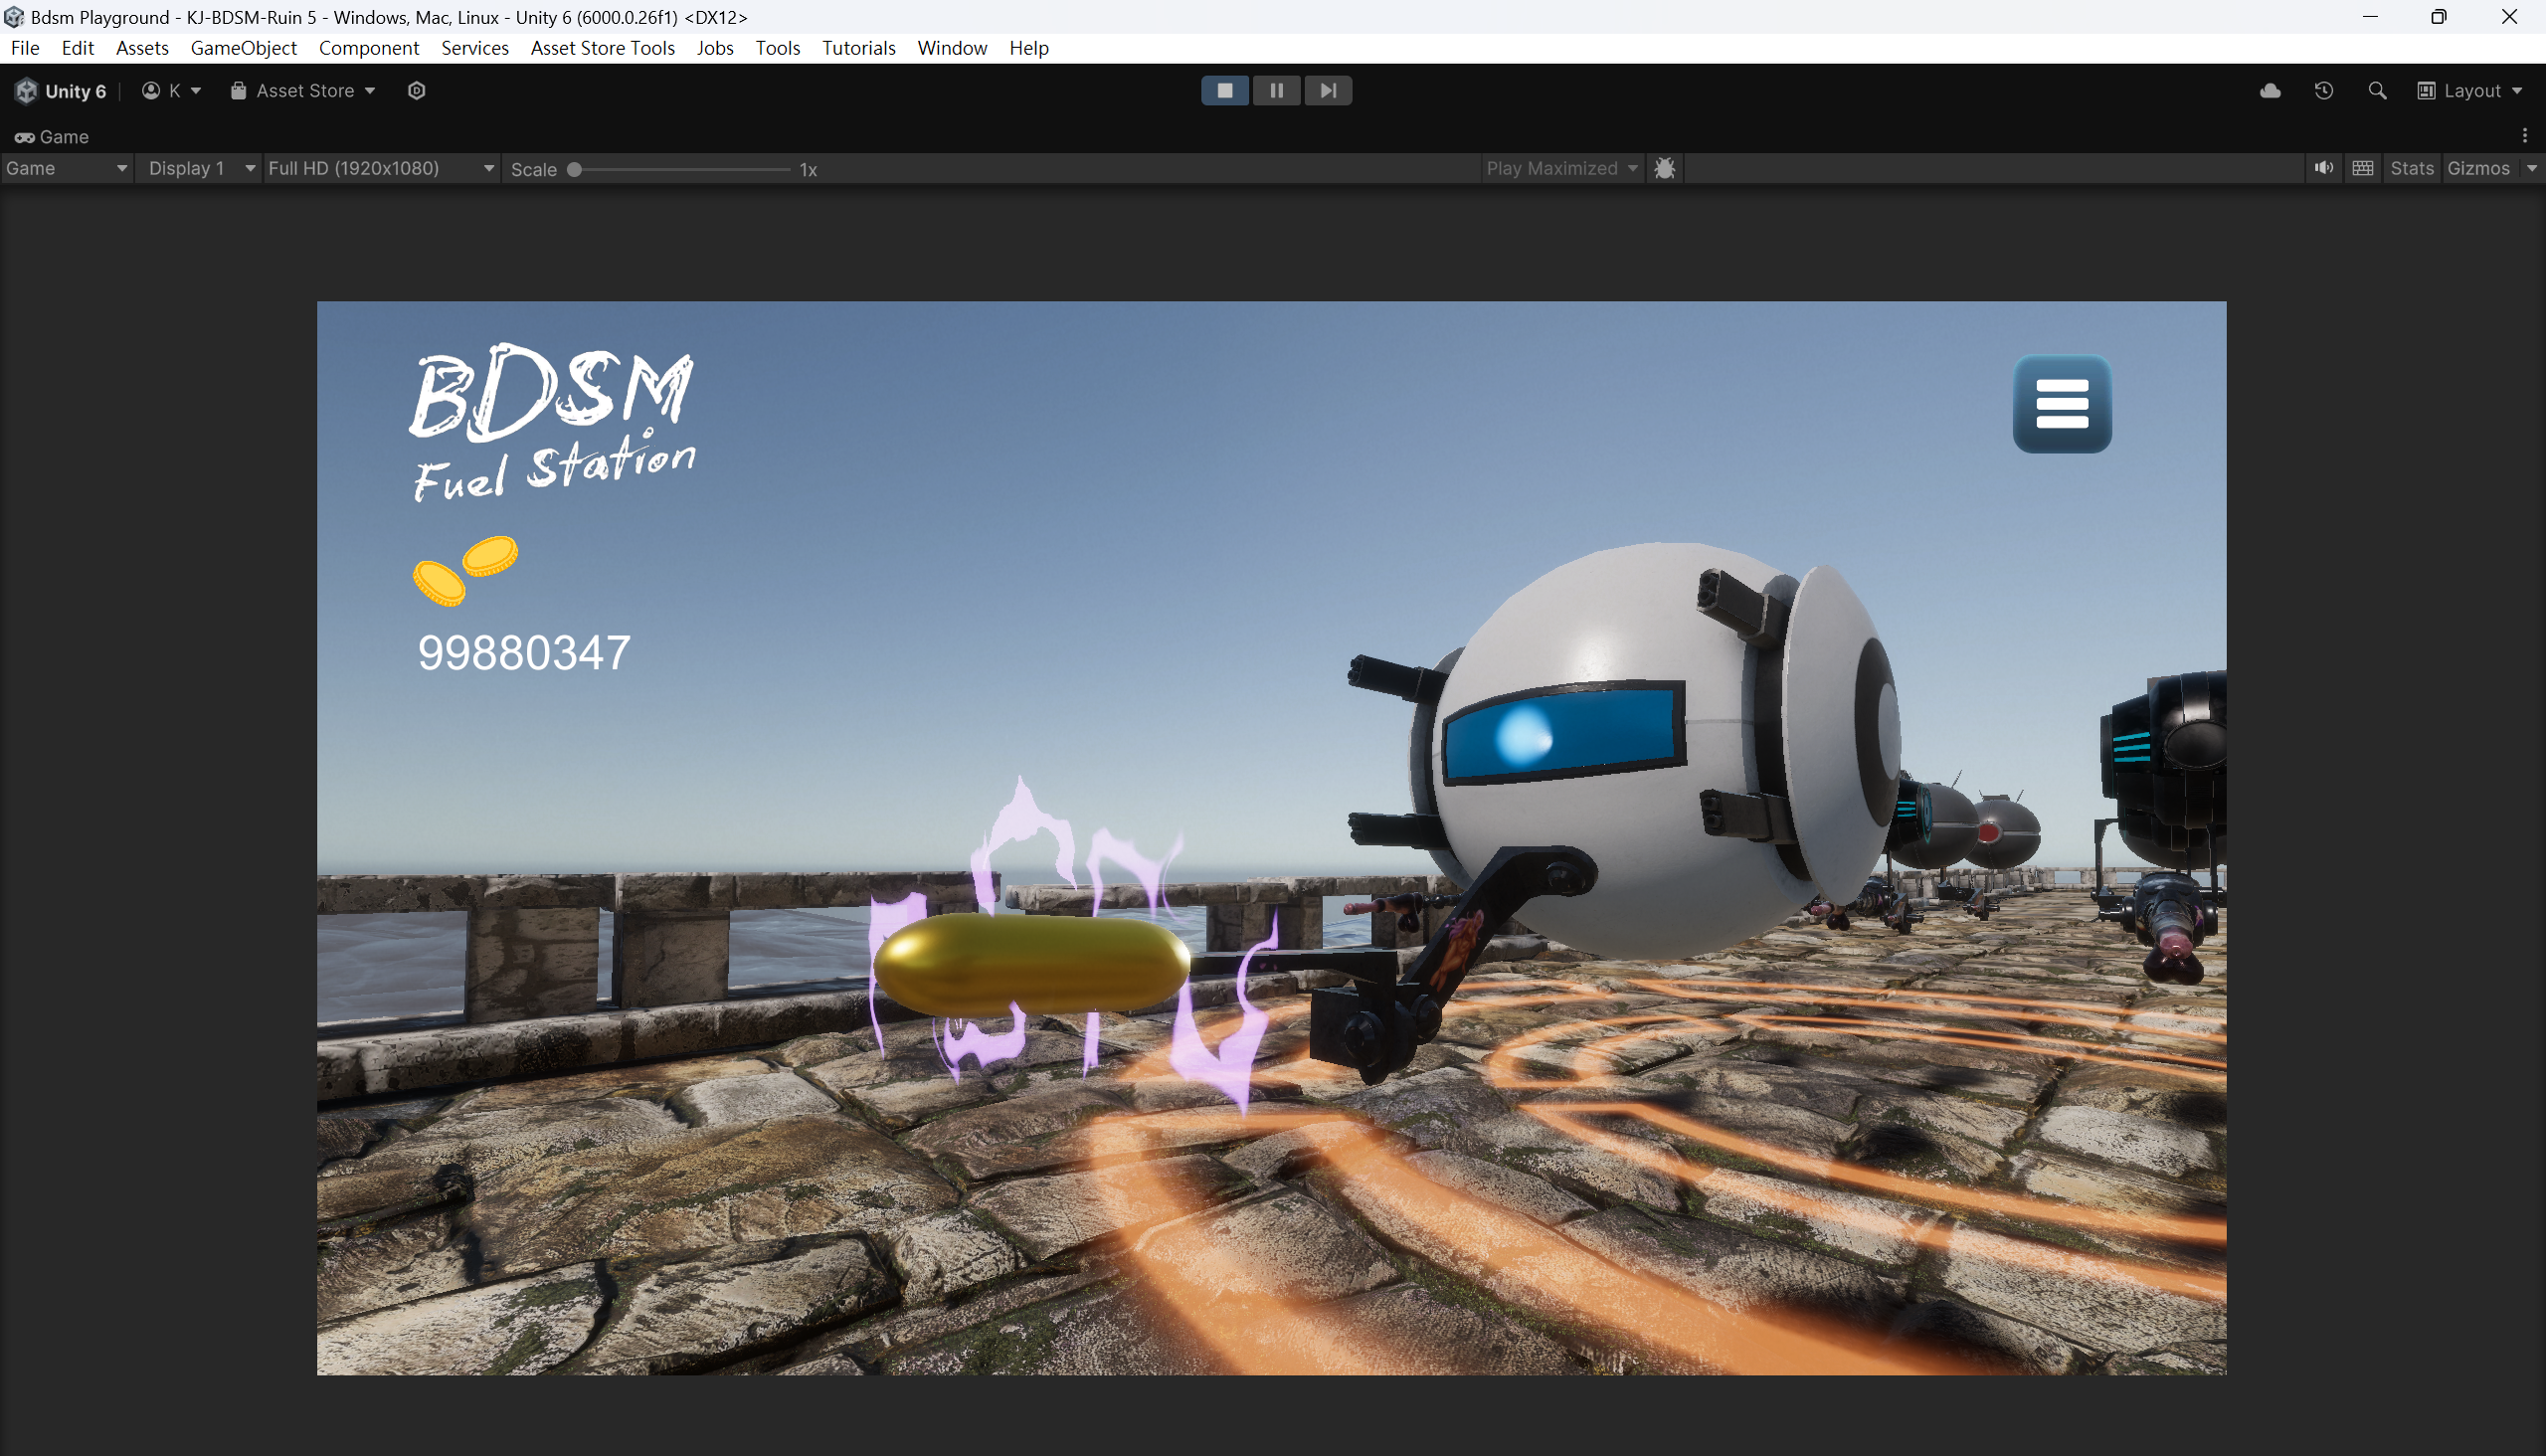Open Unity Cloud icon

[x=2269, y=91]
